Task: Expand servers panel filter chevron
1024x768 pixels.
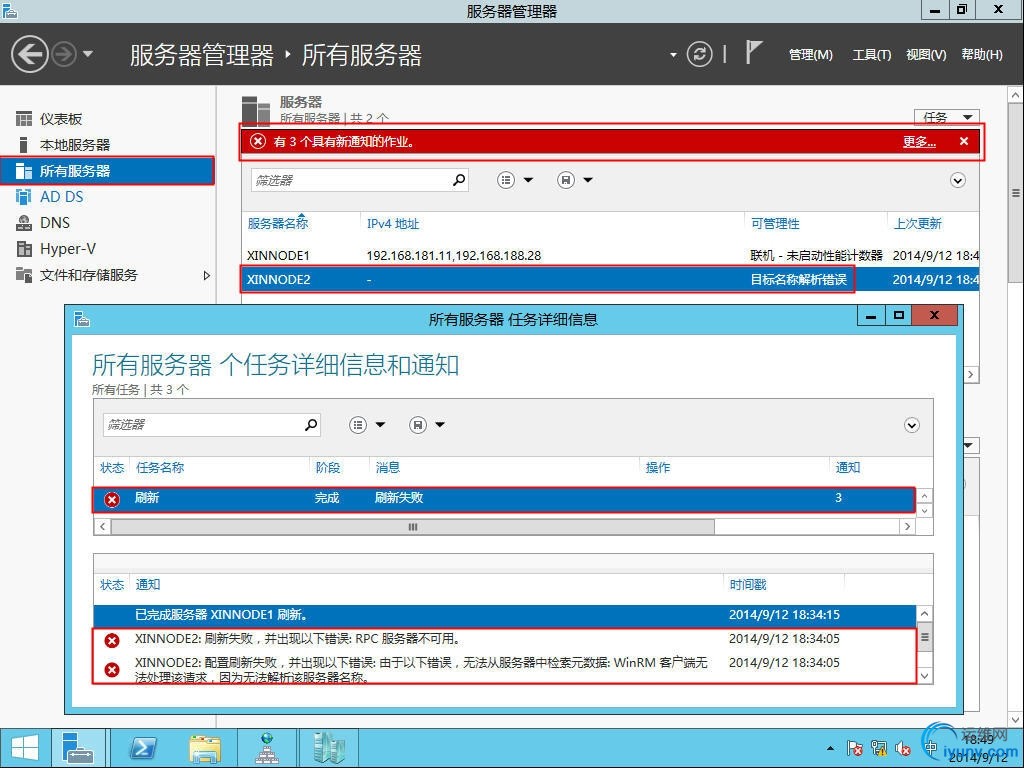Action: (957, 180)
